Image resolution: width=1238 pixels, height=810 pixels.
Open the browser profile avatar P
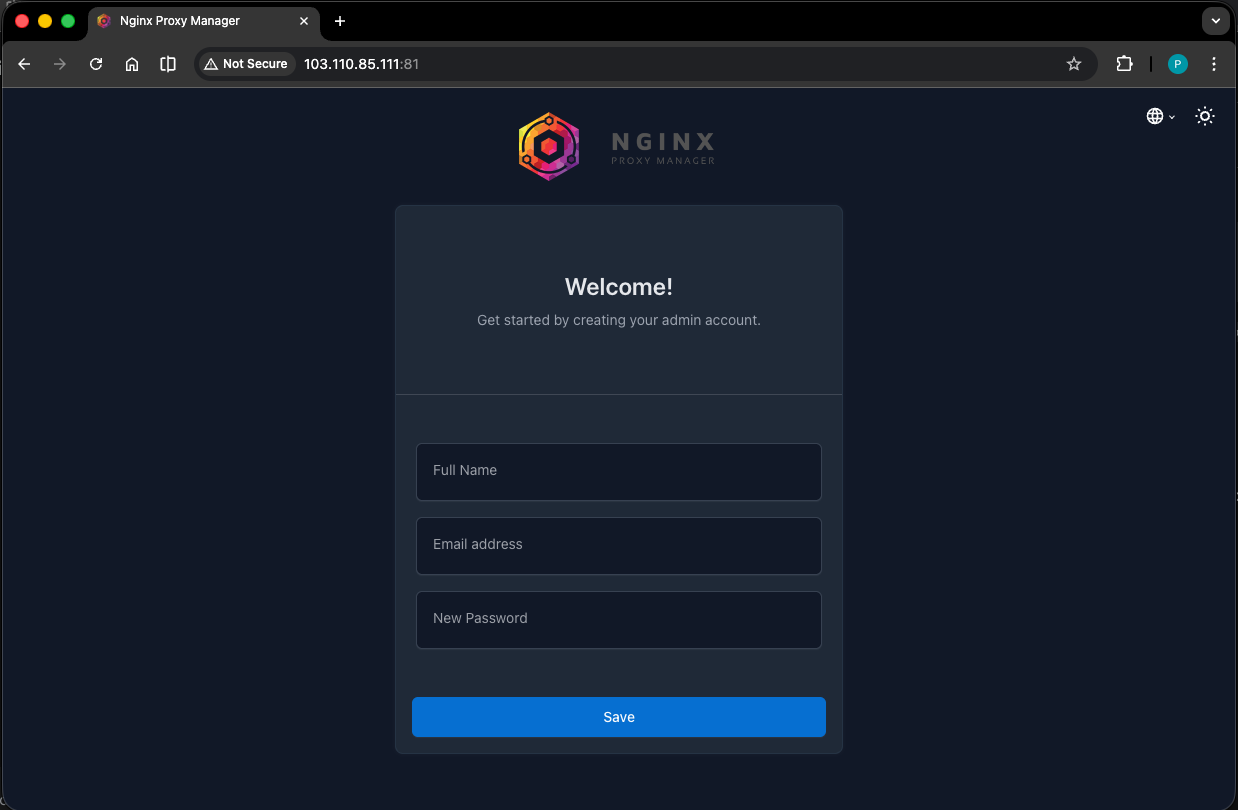[x=1178, y=64]
